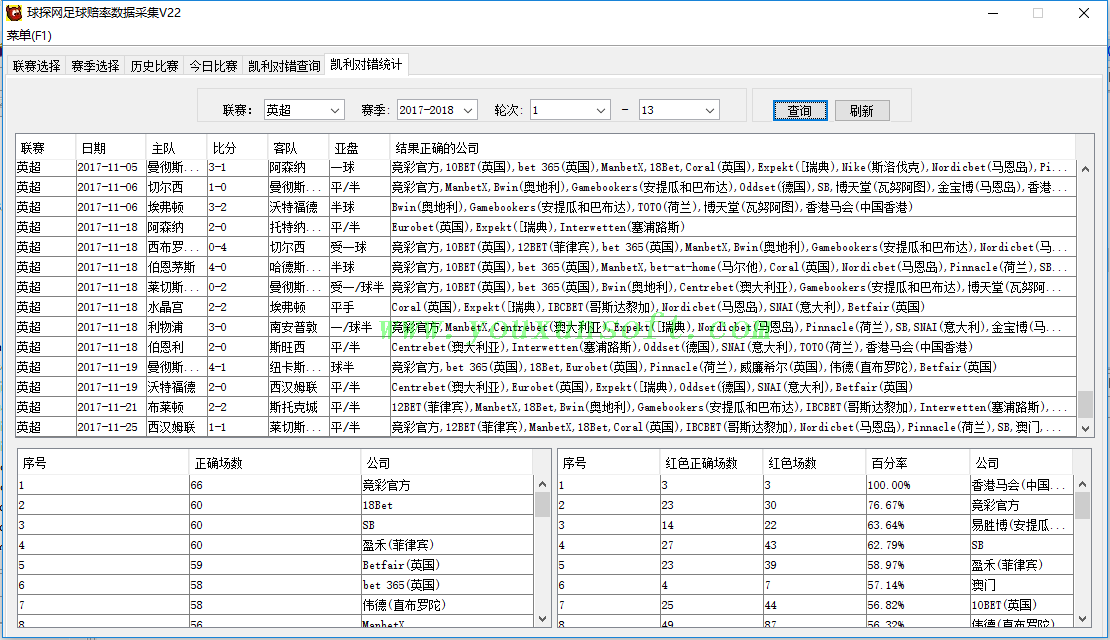The image size is (1110, 640).
Task: Click 公司 header in left stats table
Action: [x=447, y=463]
